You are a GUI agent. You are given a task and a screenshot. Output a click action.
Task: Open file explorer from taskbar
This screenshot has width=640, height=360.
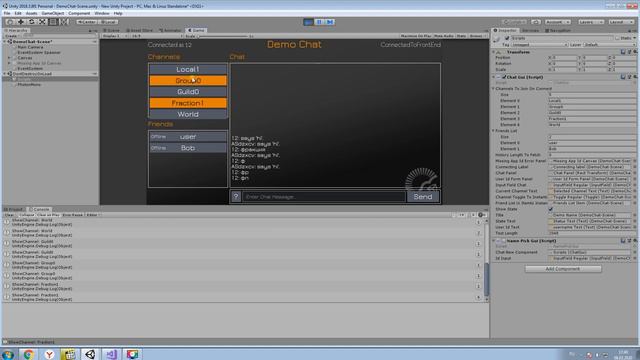point(69,354)
